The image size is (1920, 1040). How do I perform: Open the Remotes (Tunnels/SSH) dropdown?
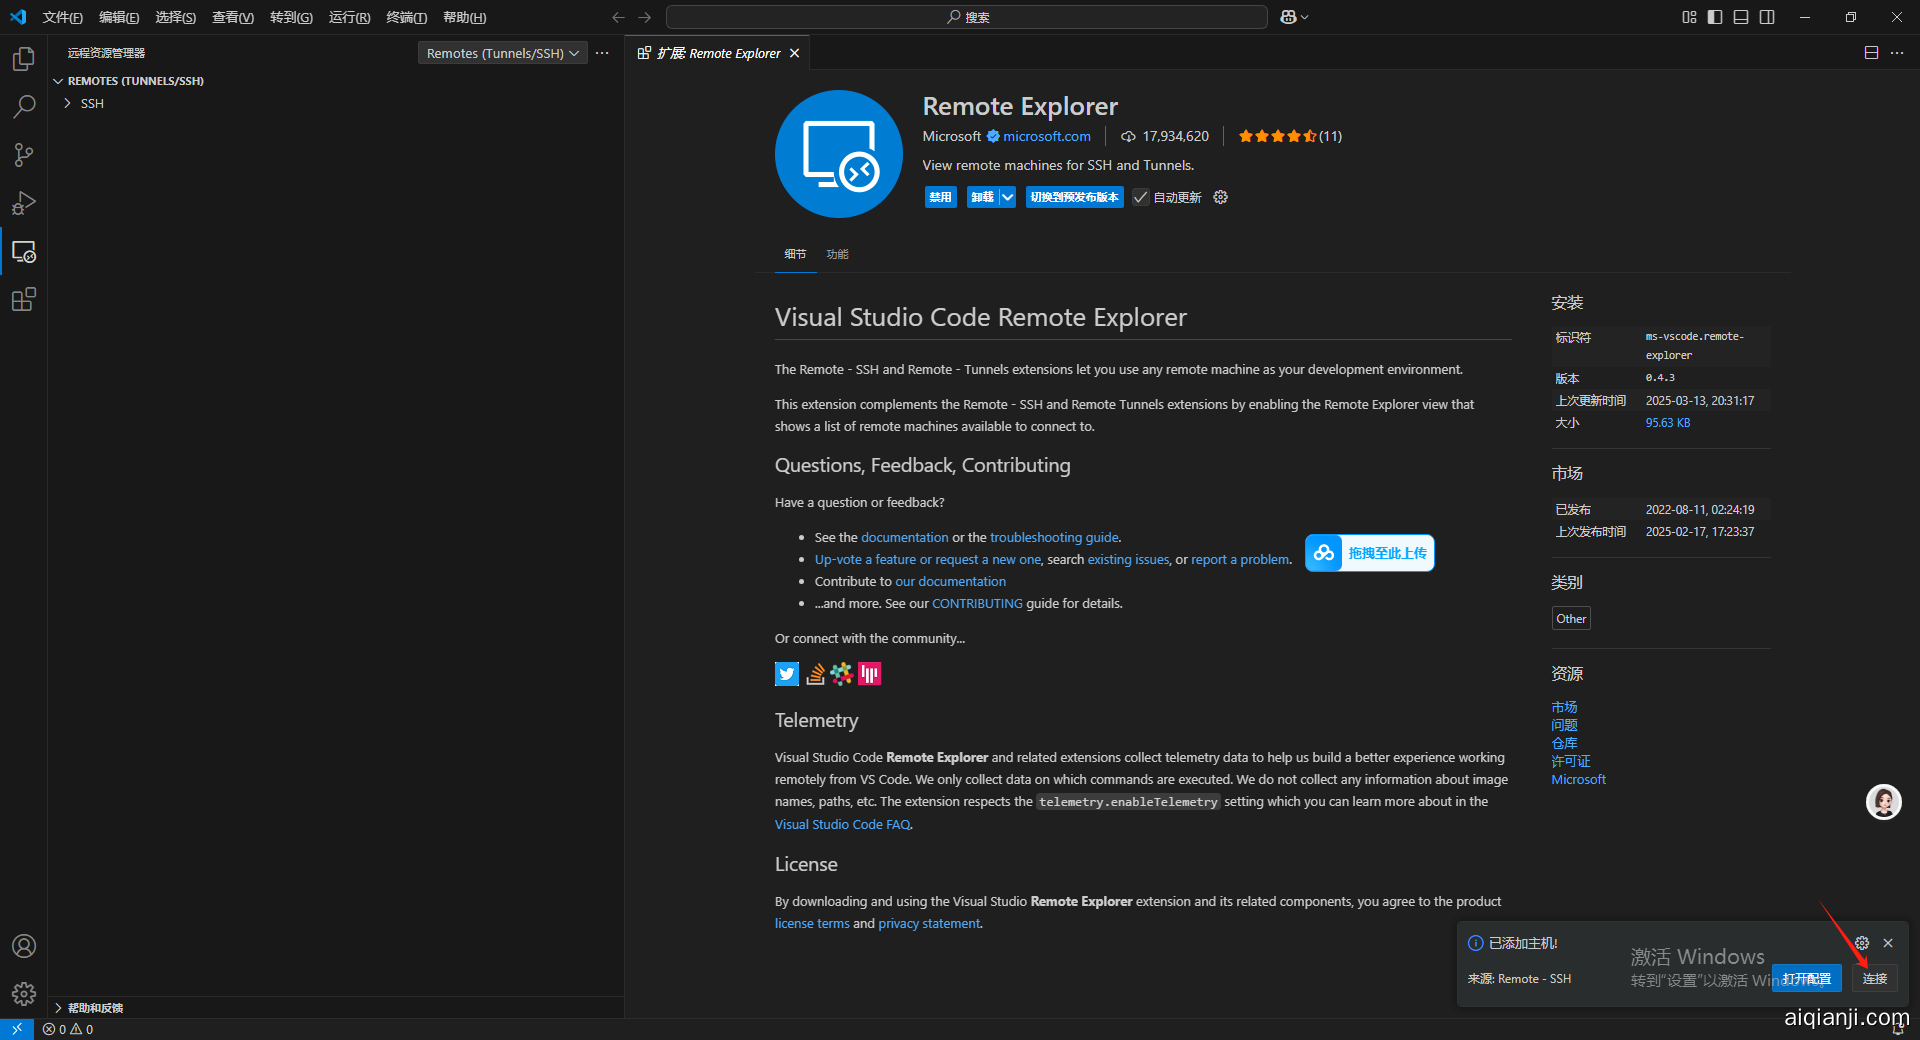[502, 53]
